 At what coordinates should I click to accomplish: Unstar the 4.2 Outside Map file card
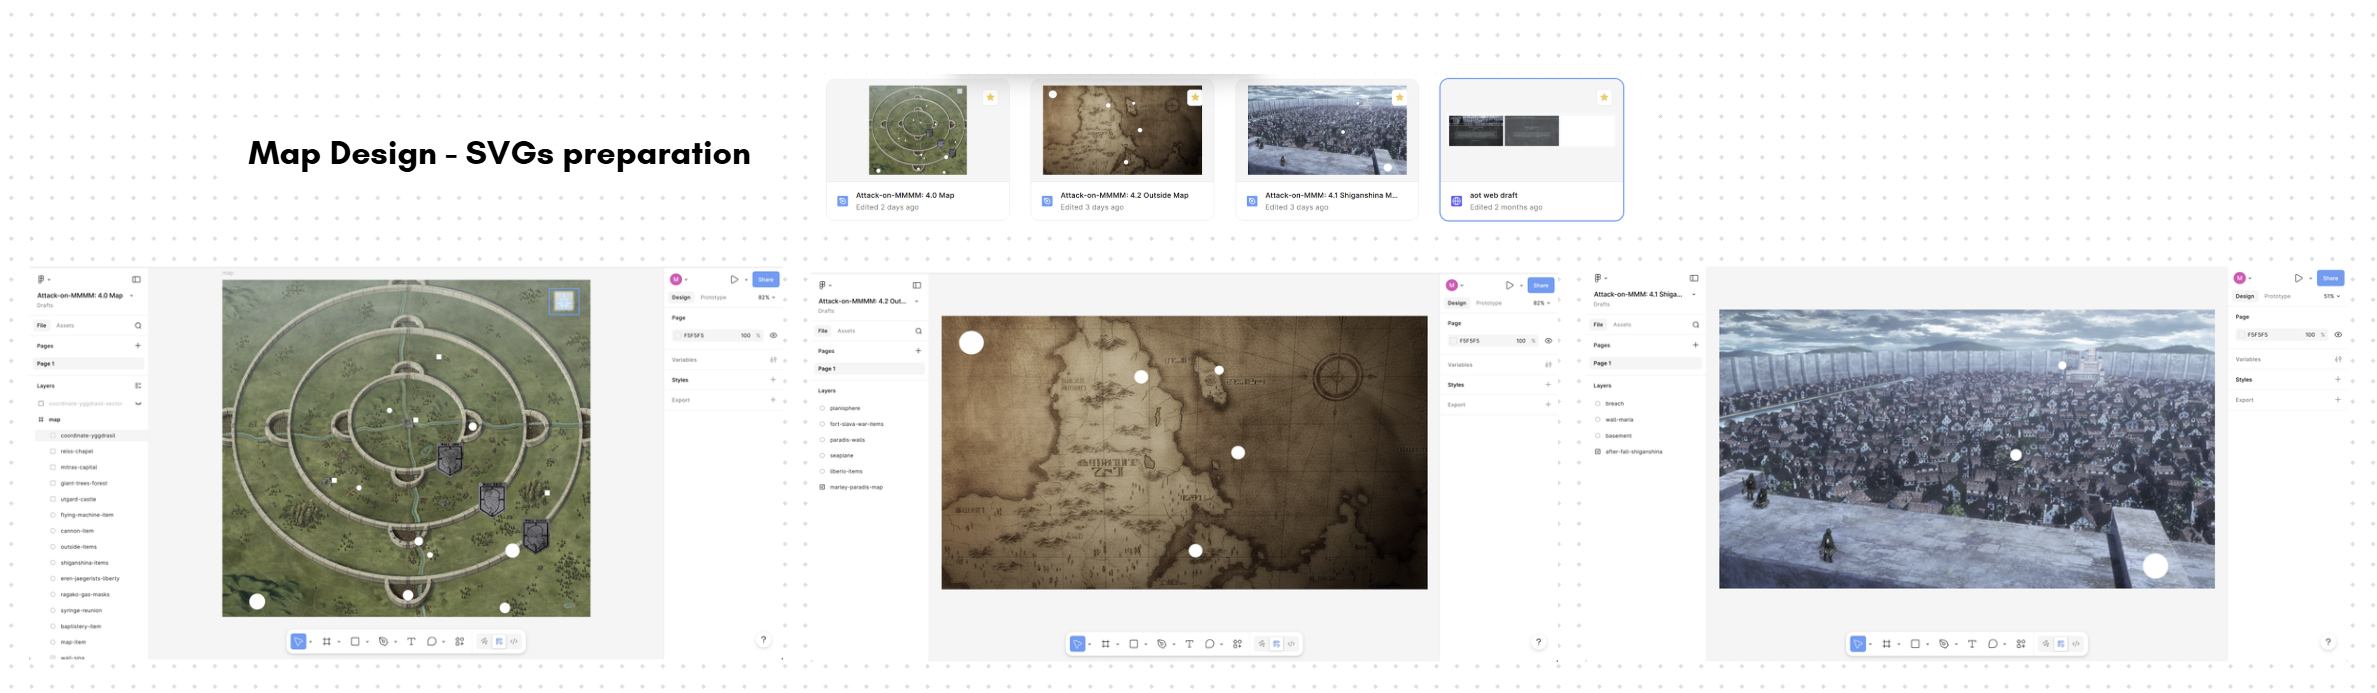(1195, 97)
